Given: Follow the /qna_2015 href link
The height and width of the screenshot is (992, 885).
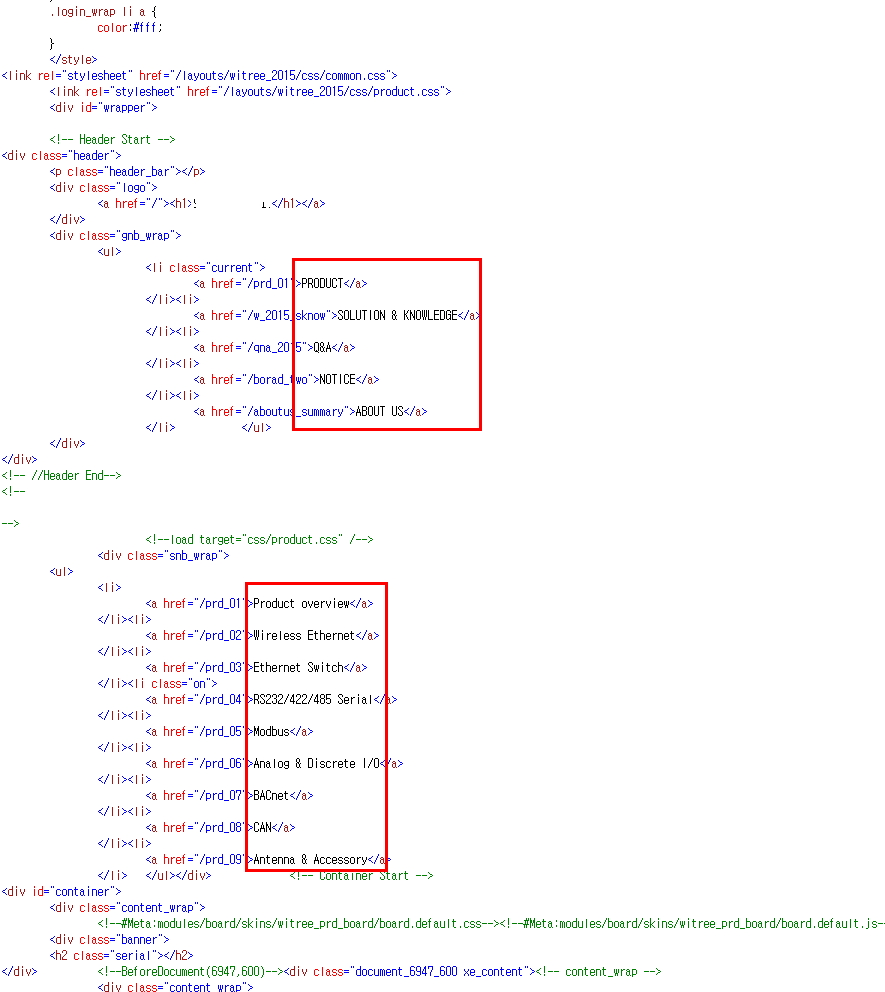Looking at the screenshot, I should (274, 347).
